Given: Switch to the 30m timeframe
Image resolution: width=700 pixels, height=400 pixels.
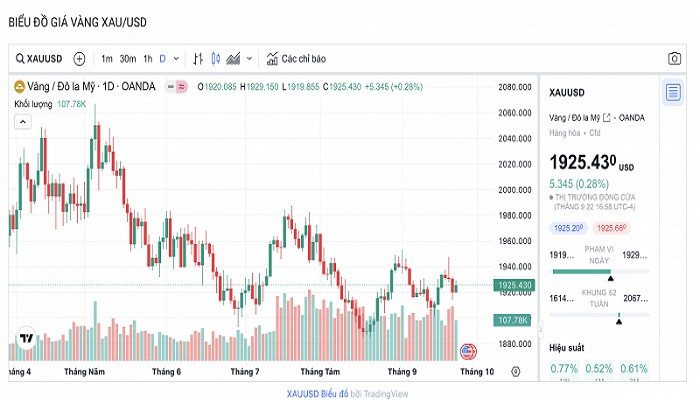Looking at the screenshot, I should coord(127,58).
